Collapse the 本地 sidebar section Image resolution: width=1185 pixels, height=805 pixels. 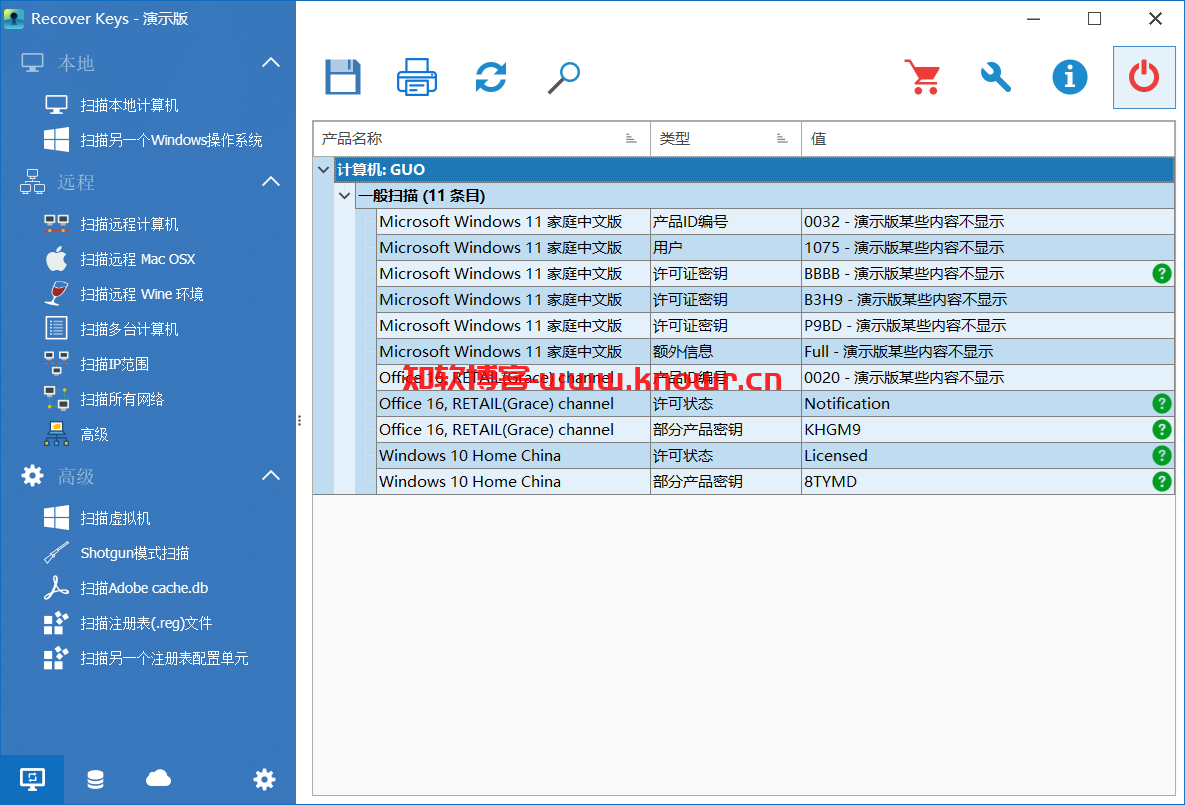[x=271, y=63]
